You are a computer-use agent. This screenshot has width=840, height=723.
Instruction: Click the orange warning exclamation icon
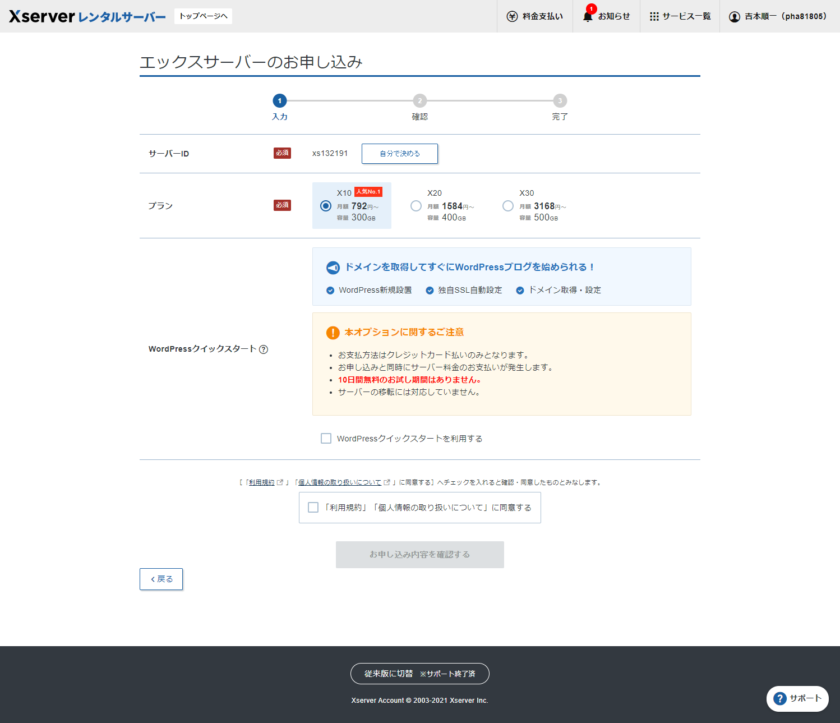333,333
